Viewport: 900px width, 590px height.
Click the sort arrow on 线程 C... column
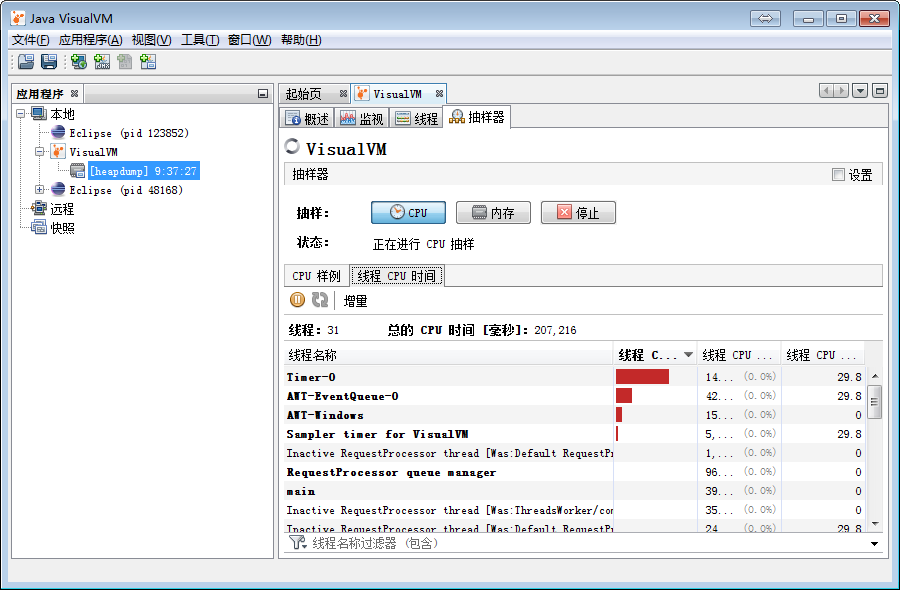[x=688, y=355]
